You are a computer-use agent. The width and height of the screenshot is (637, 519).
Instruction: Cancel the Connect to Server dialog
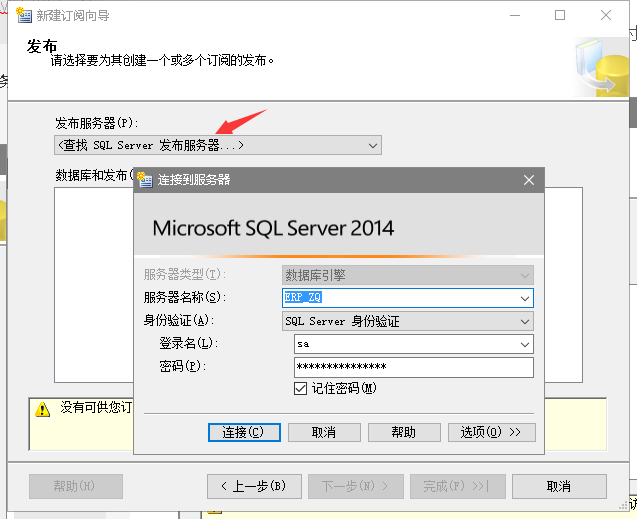click(324, 432)
